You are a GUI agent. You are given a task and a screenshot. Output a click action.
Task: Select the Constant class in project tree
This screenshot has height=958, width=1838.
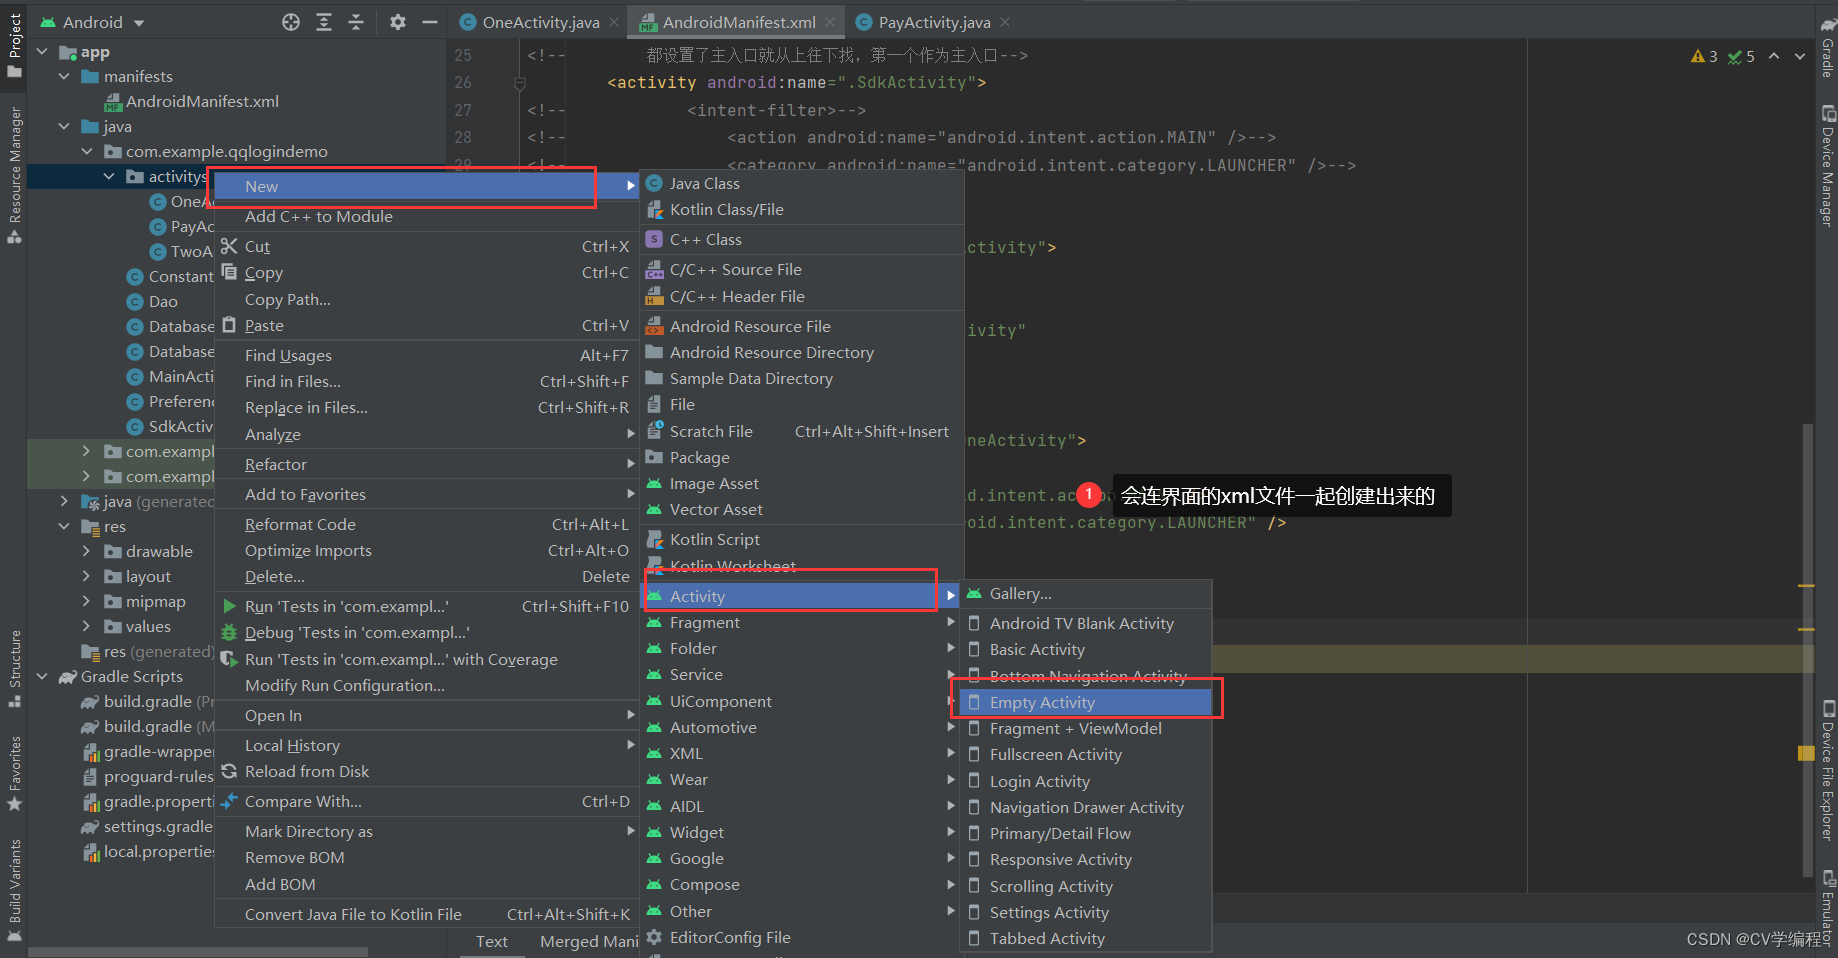[x=181, y=276]
